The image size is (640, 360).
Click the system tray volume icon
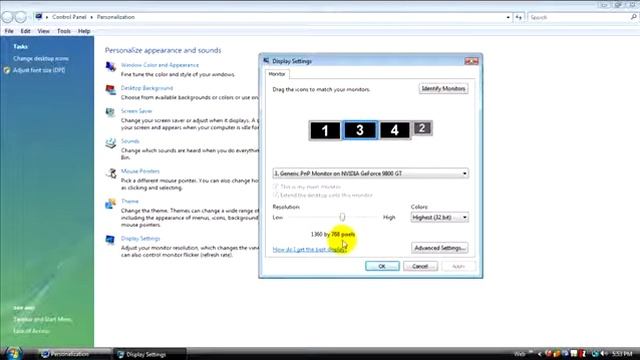pos(604,353)
